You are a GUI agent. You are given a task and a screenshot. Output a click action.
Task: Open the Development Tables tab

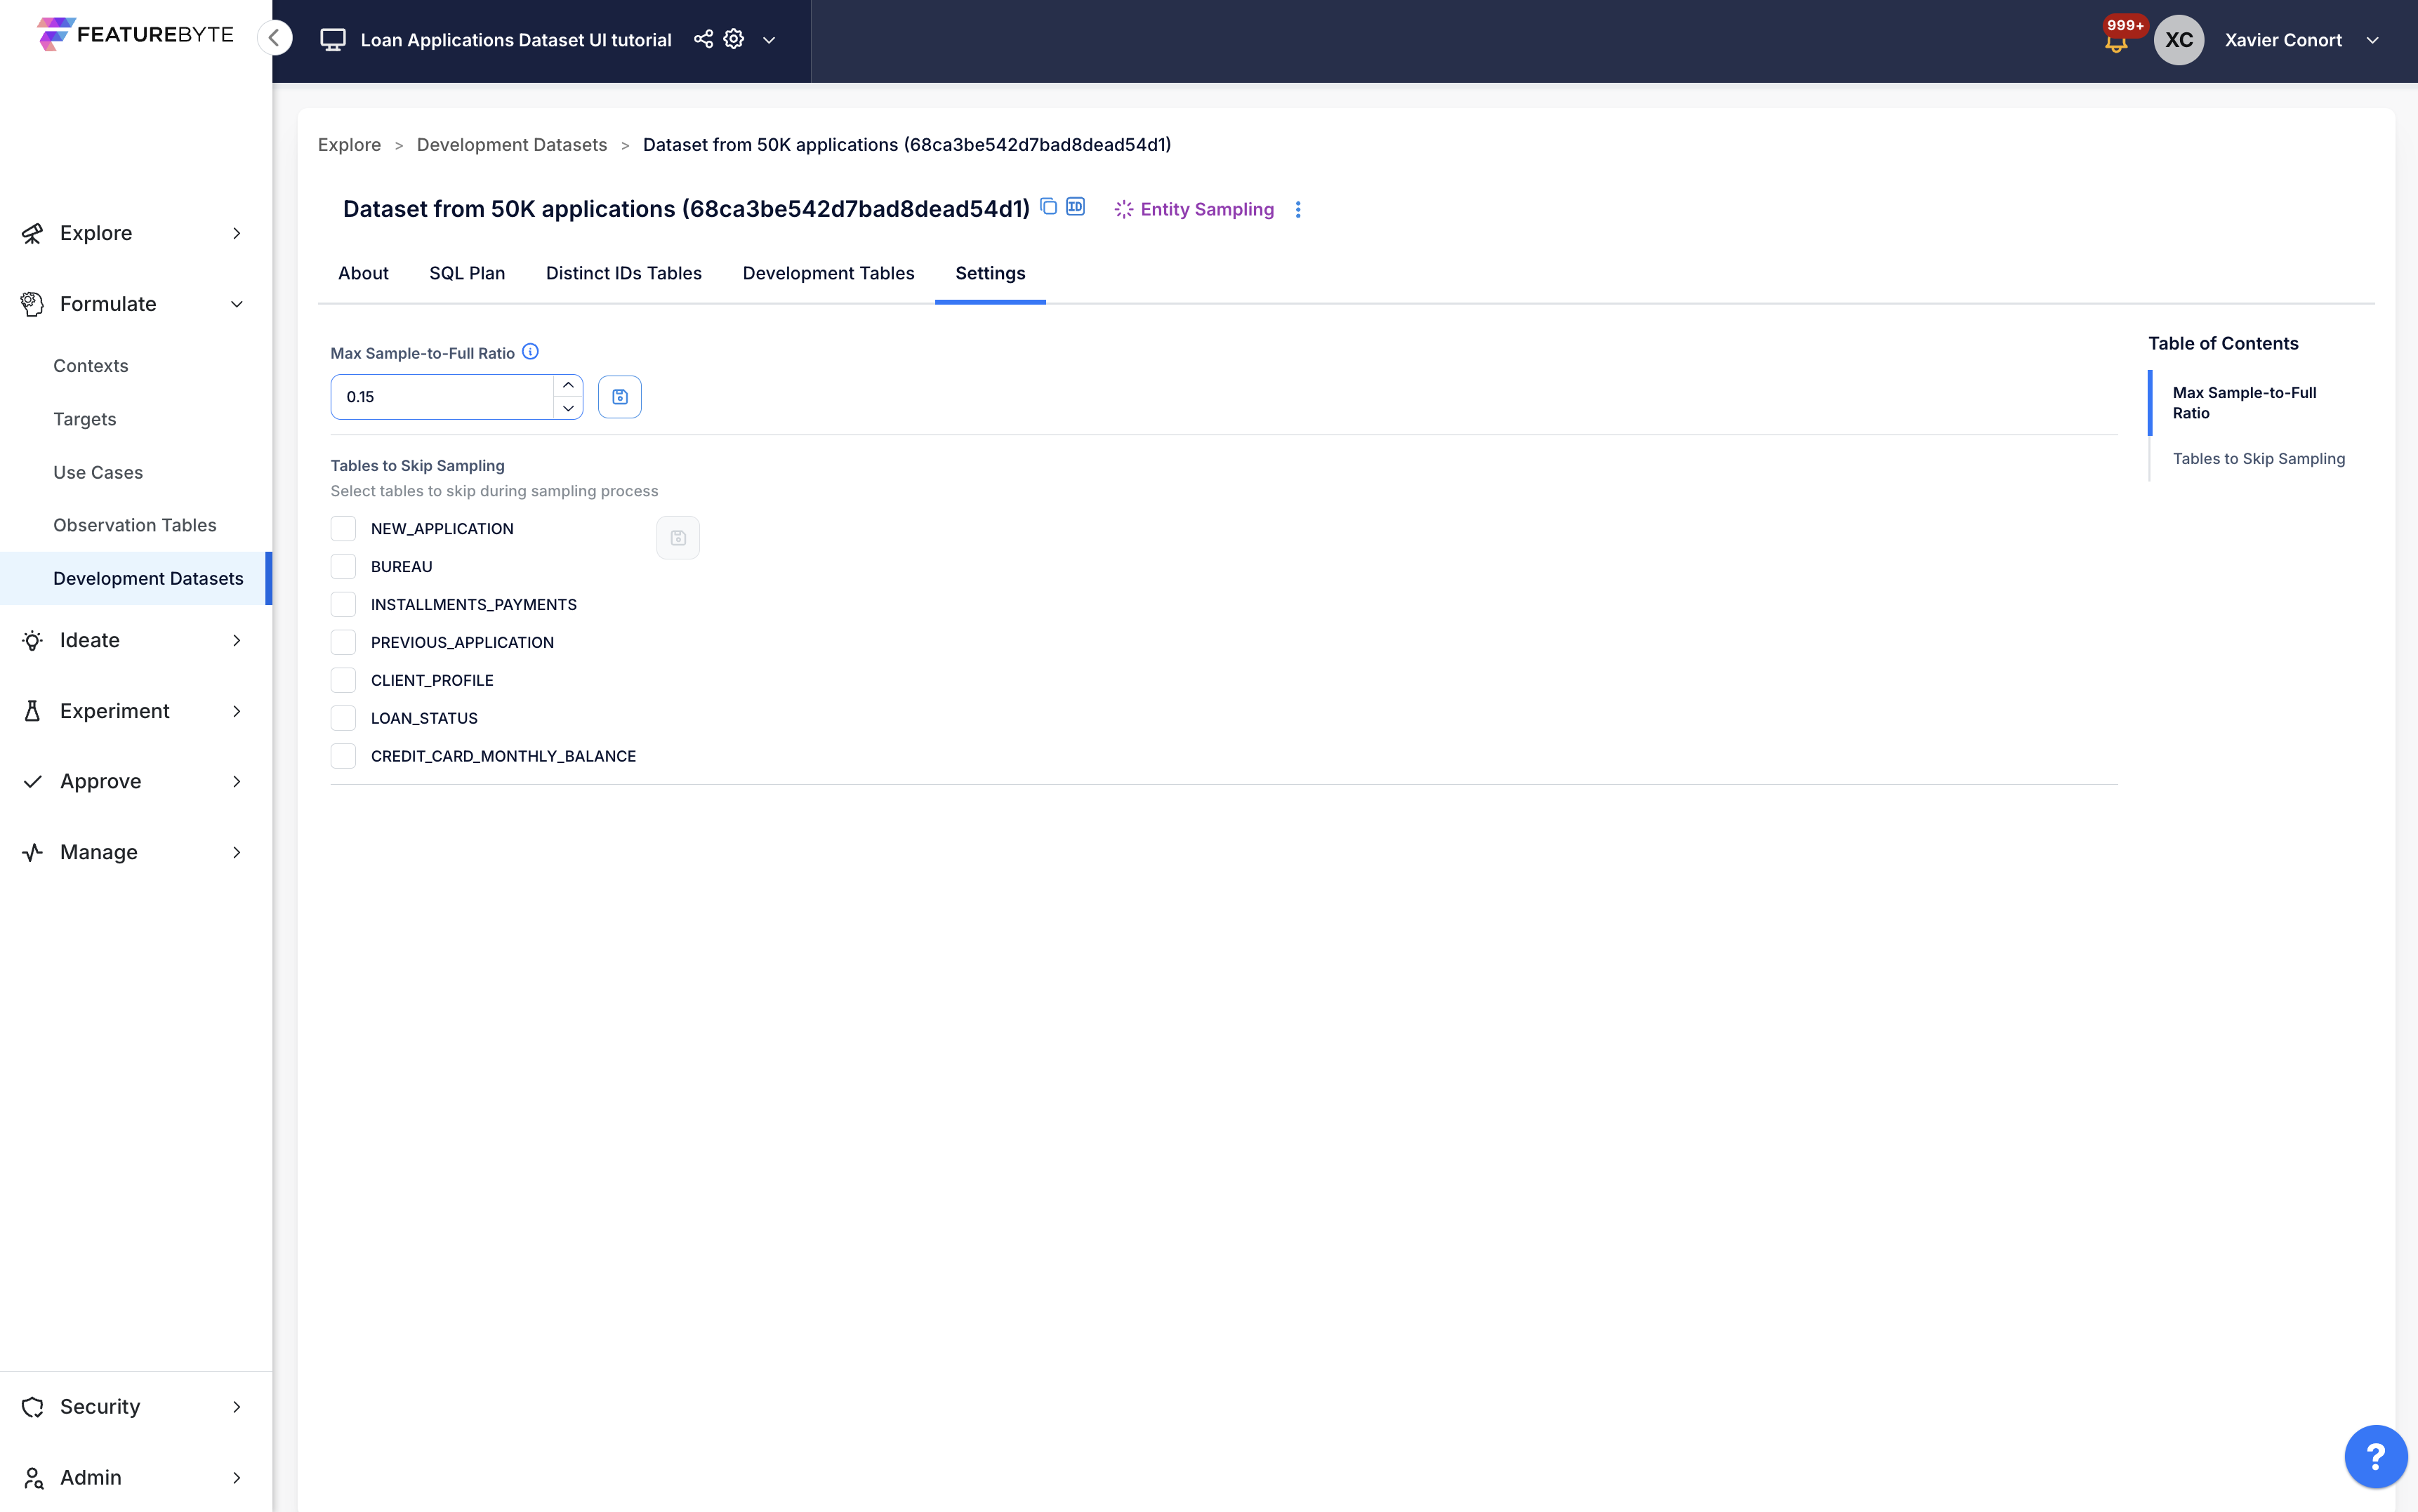[x=828, y=273]
